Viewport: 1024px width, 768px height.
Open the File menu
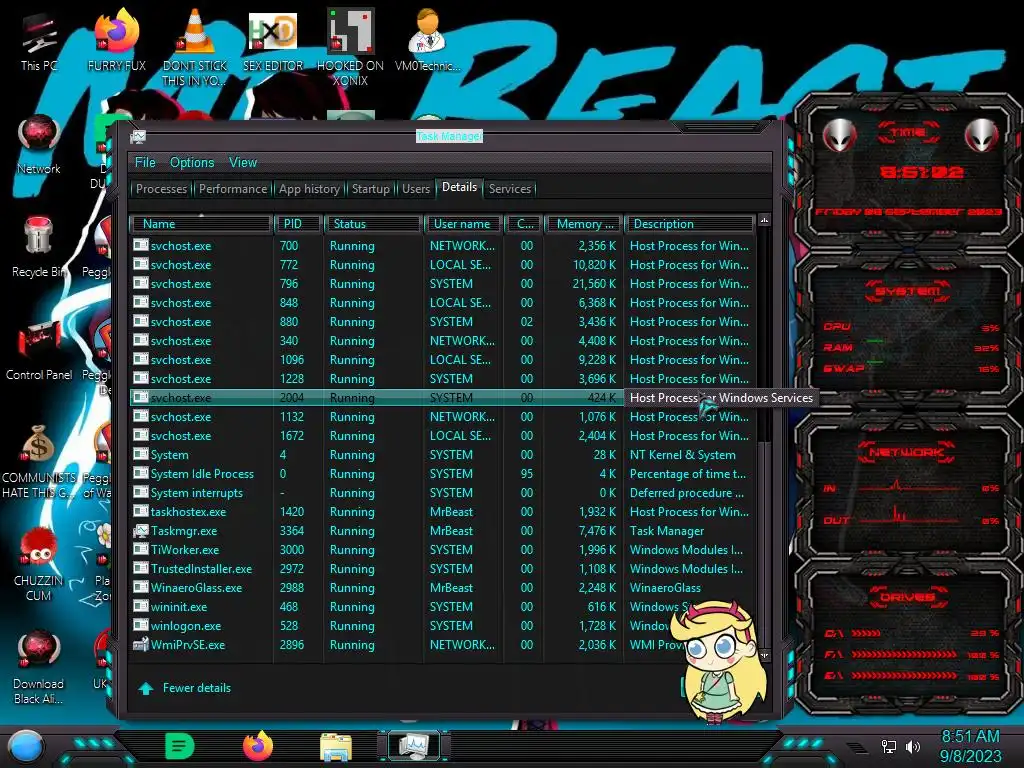(145, 163)
